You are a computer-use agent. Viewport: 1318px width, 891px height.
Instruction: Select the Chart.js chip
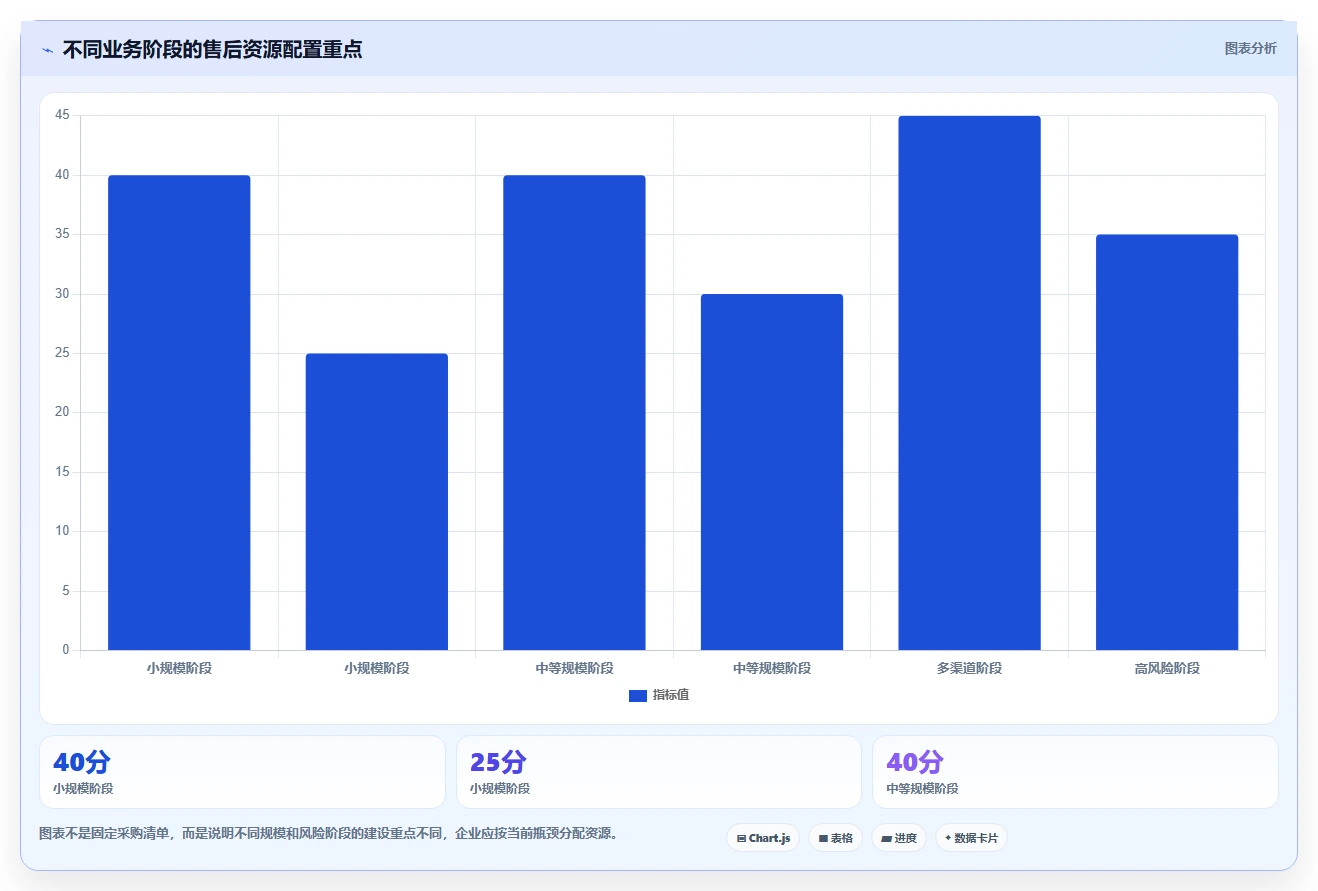[763, 838]
